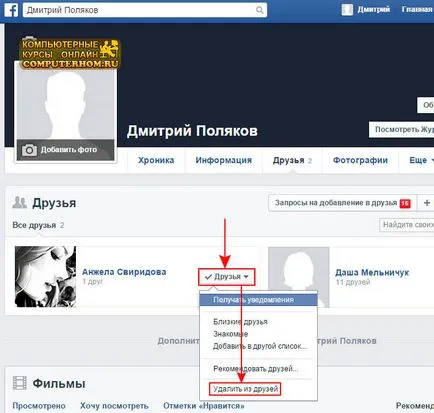Go to Главная in top bar
434x413 pixels.
coord(417,10)
